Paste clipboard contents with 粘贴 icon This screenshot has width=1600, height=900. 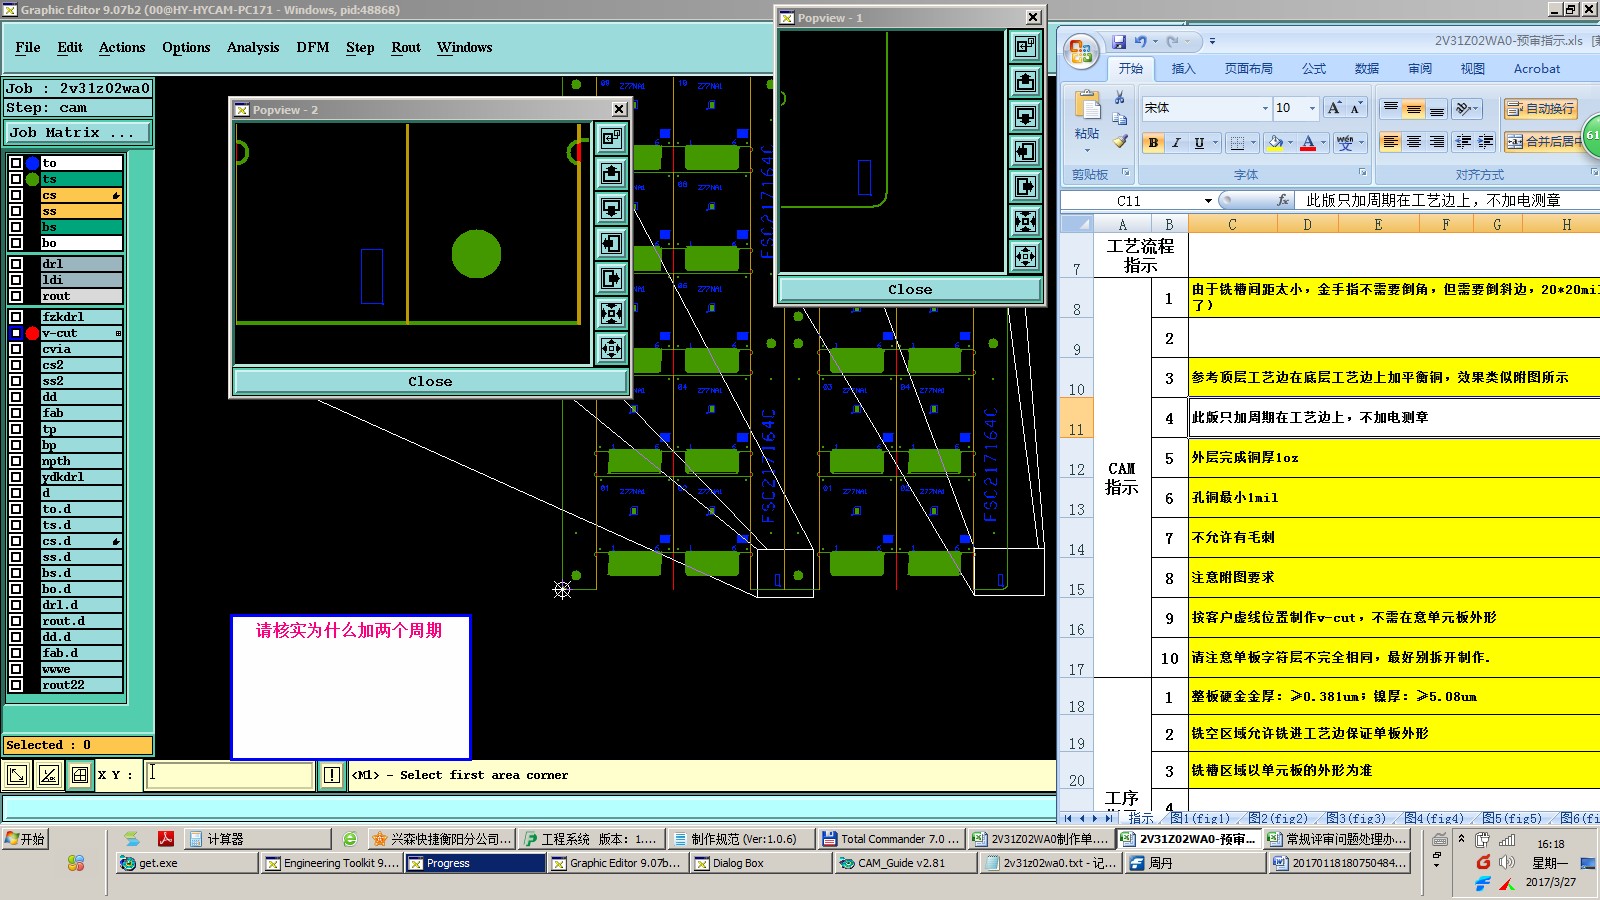(x=1087, y=106)
